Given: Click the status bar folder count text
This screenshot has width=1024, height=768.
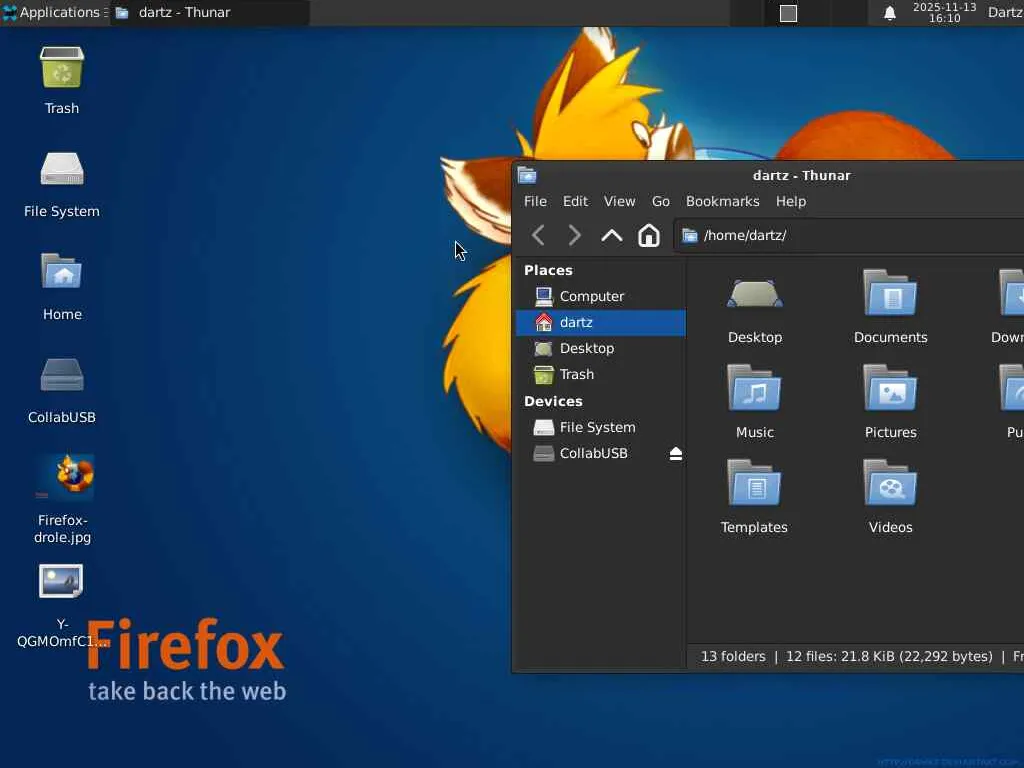Looking at the screenshot, I should coord(733,656).
